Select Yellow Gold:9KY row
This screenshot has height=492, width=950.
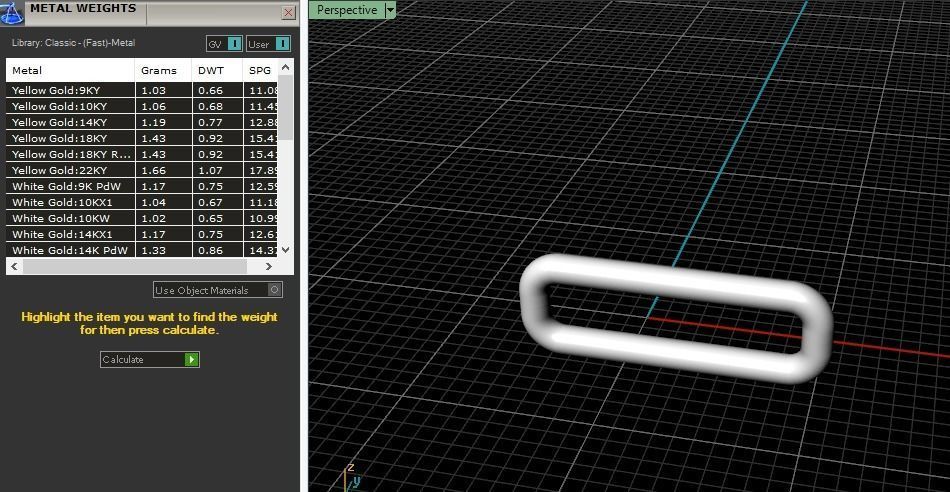[142, 90]
